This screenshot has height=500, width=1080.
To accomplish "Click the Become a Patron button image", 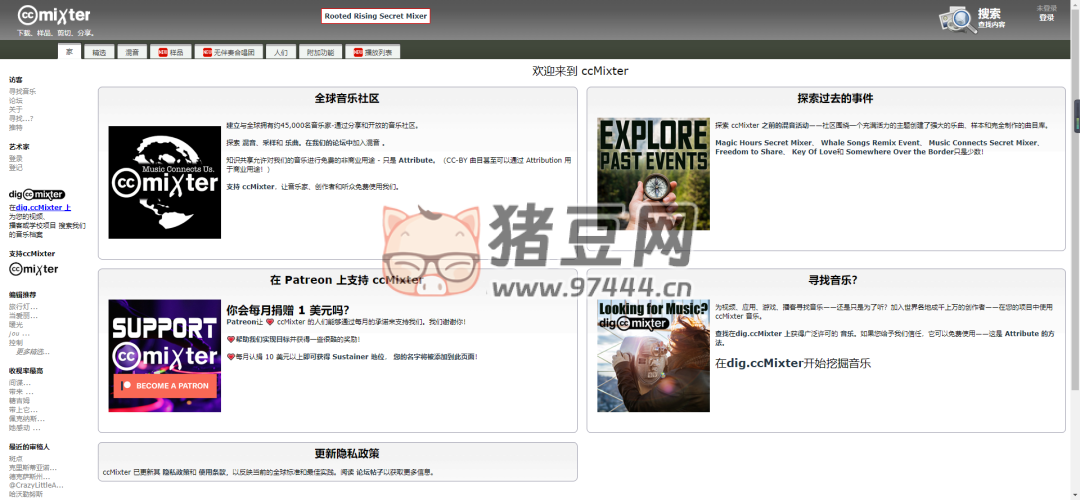I will [x=164, y=385].
